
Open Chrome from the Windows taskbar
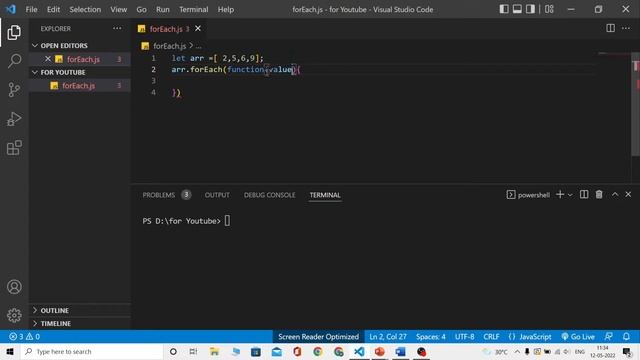pyautogui.click(x=318, y=351)
